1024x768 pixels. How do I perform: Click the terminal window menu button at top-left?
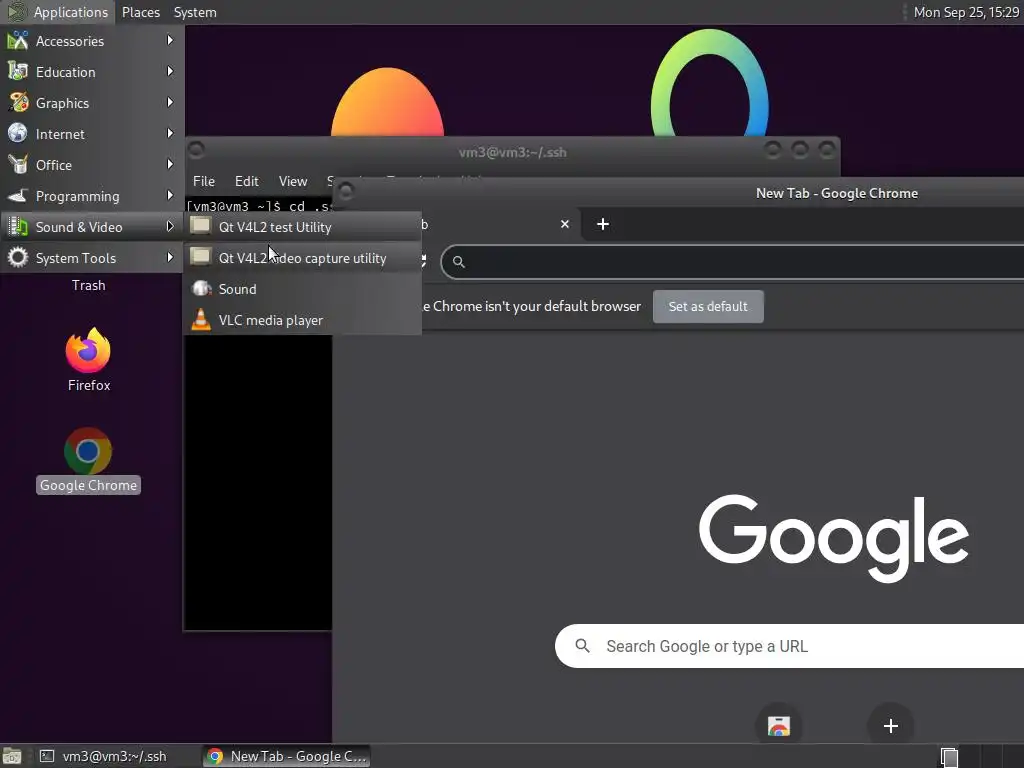point(197,151)
